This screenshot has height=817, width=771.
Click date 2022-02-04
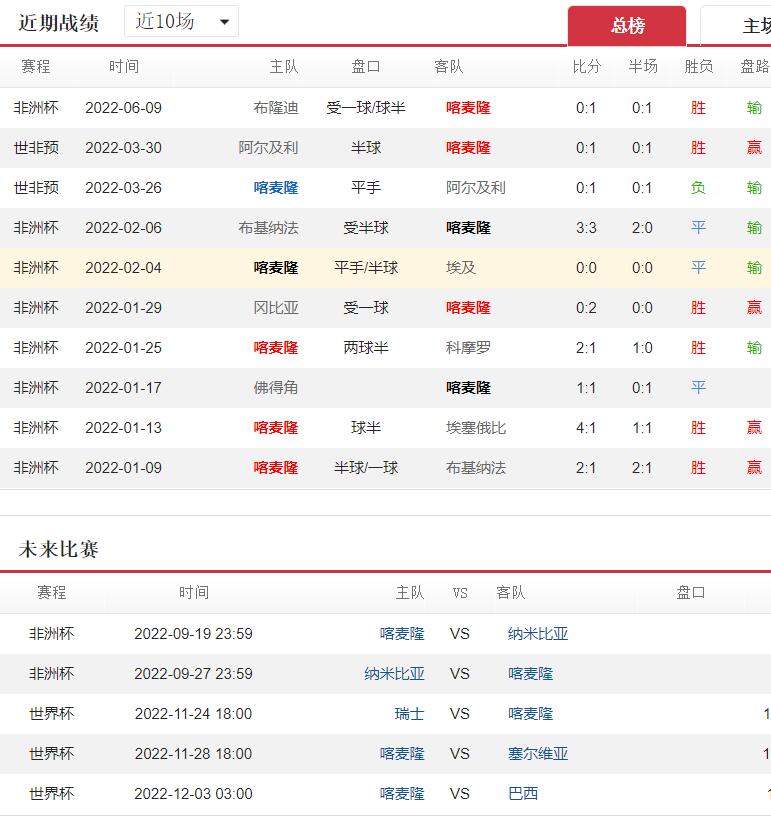tap(123, 268)
